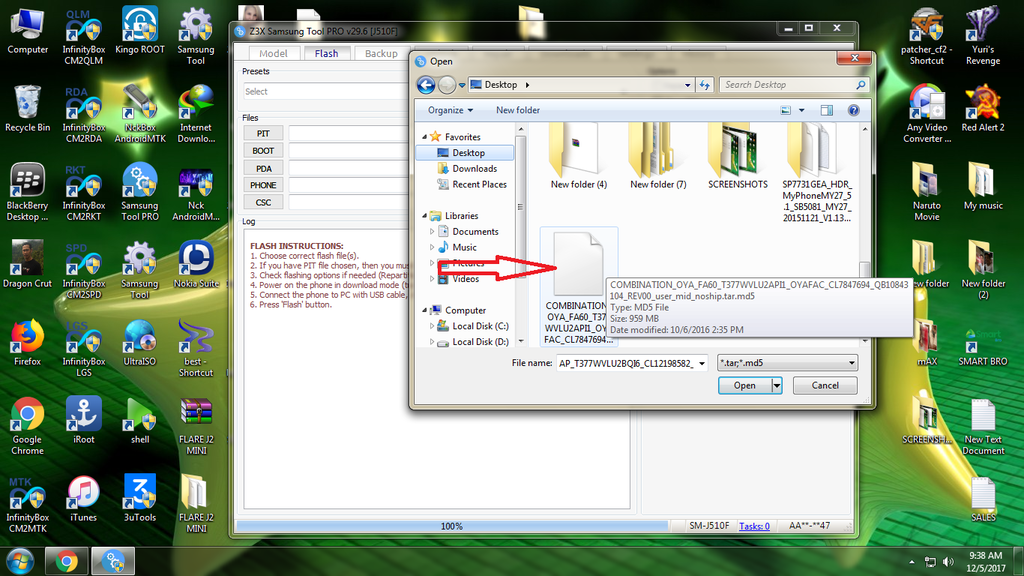Click the Chrome icon on the taskbar

pyautogui.click(x=67, y=561)
